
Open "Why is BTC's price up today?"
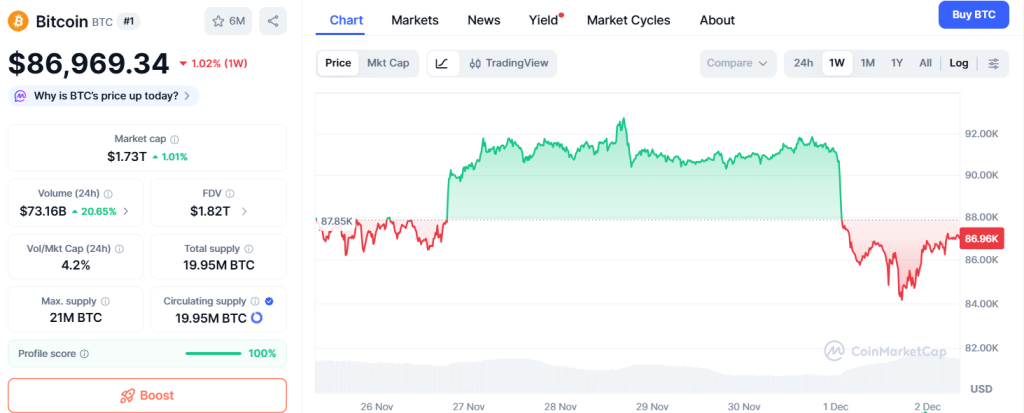click(104, 96)
